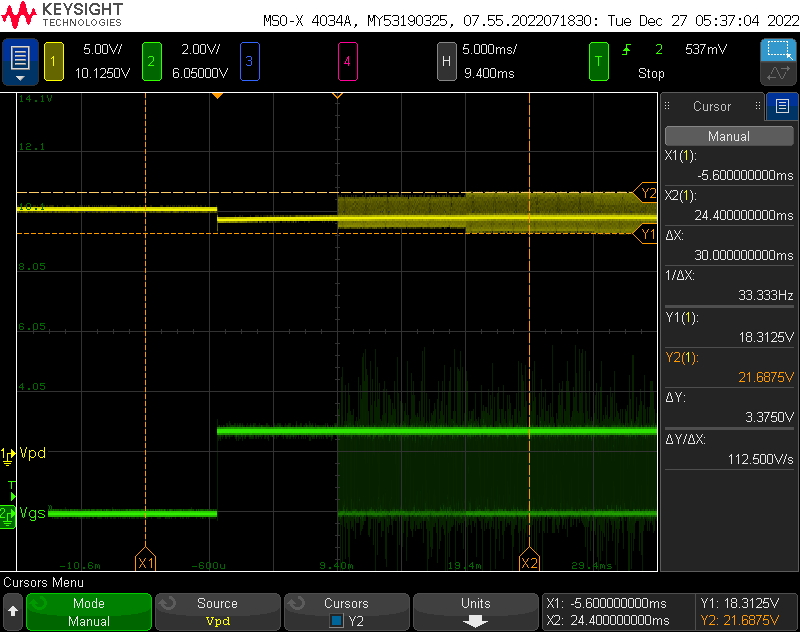Open the Source Vpd selection softkey
Image resolution: width=800 pixels, height=632 pixels.
[217, 611]
